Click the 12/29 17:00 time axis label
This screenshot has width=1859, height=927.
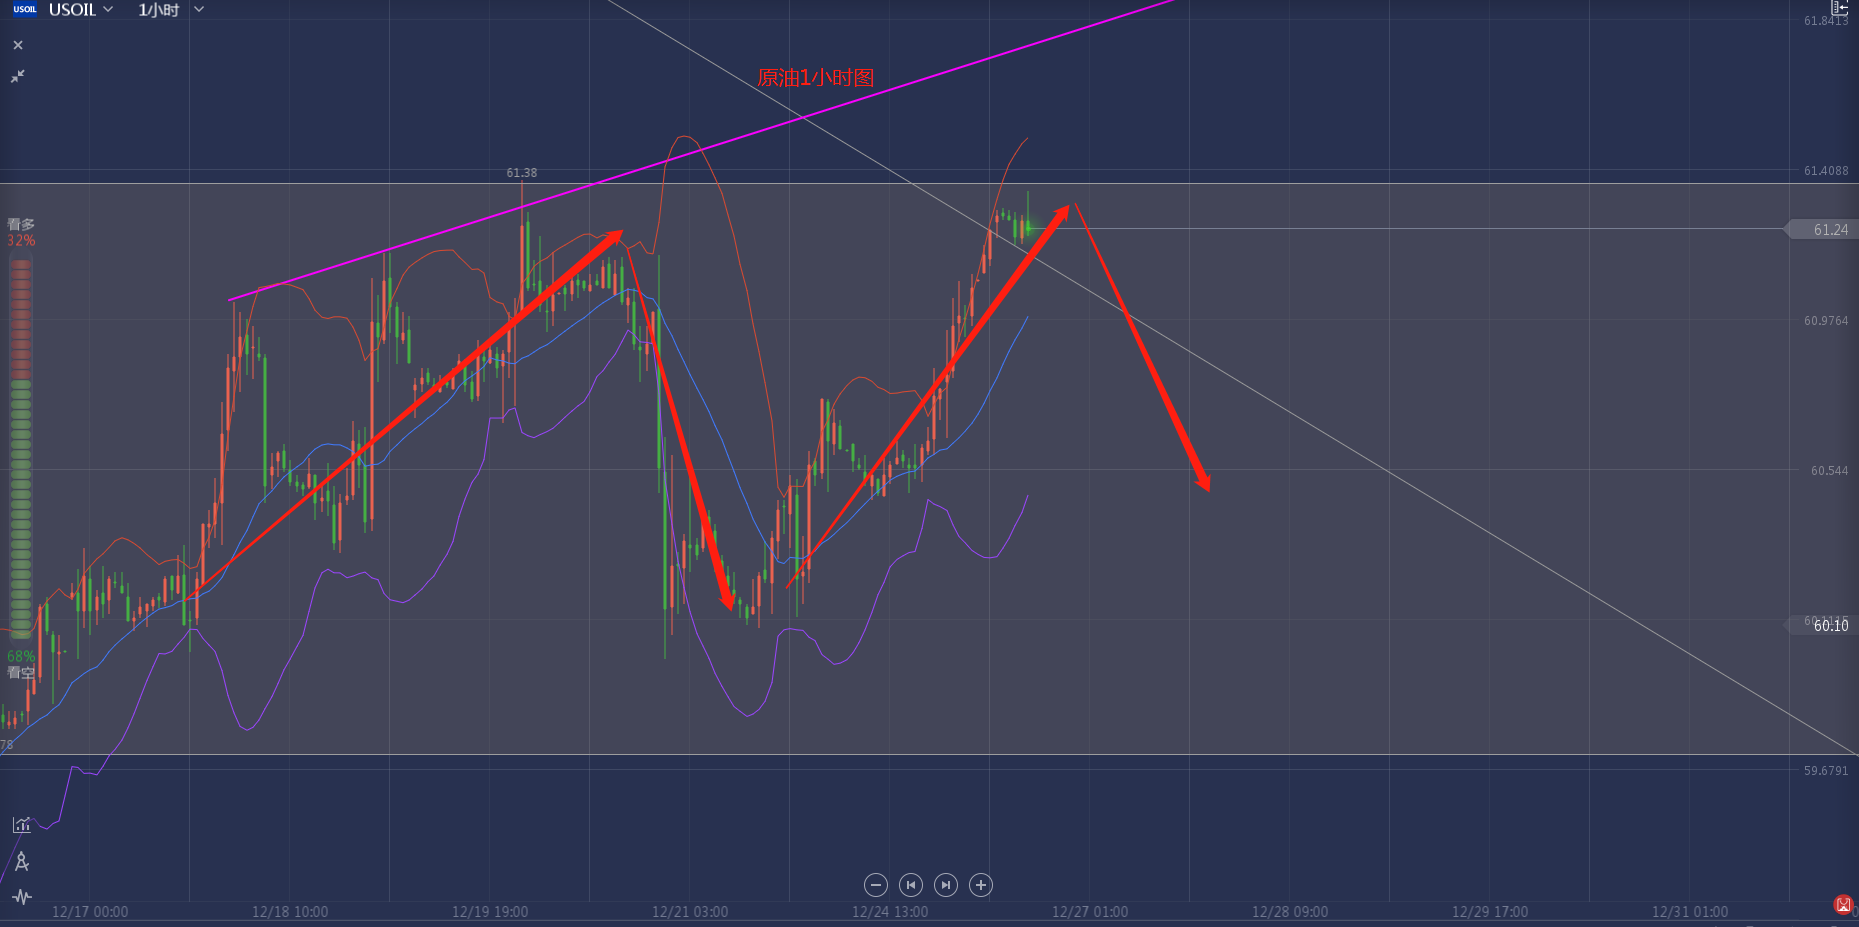click(x=1490, y=912)
